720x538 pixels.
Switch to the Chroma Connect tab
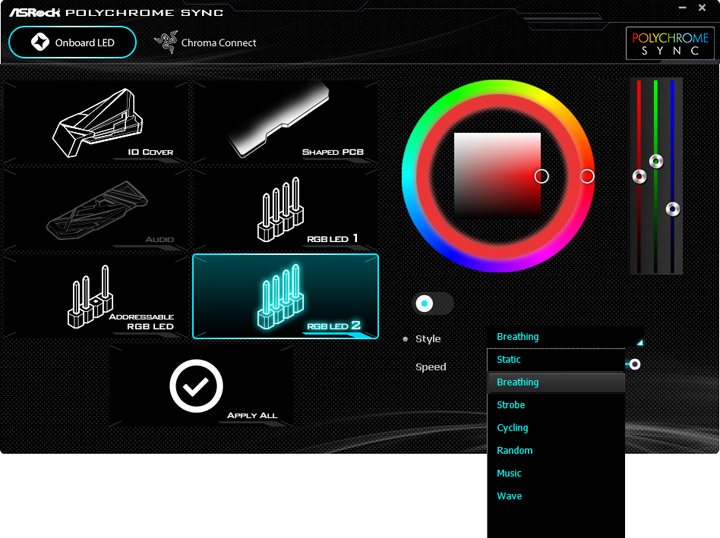click(x=205, y=43)
